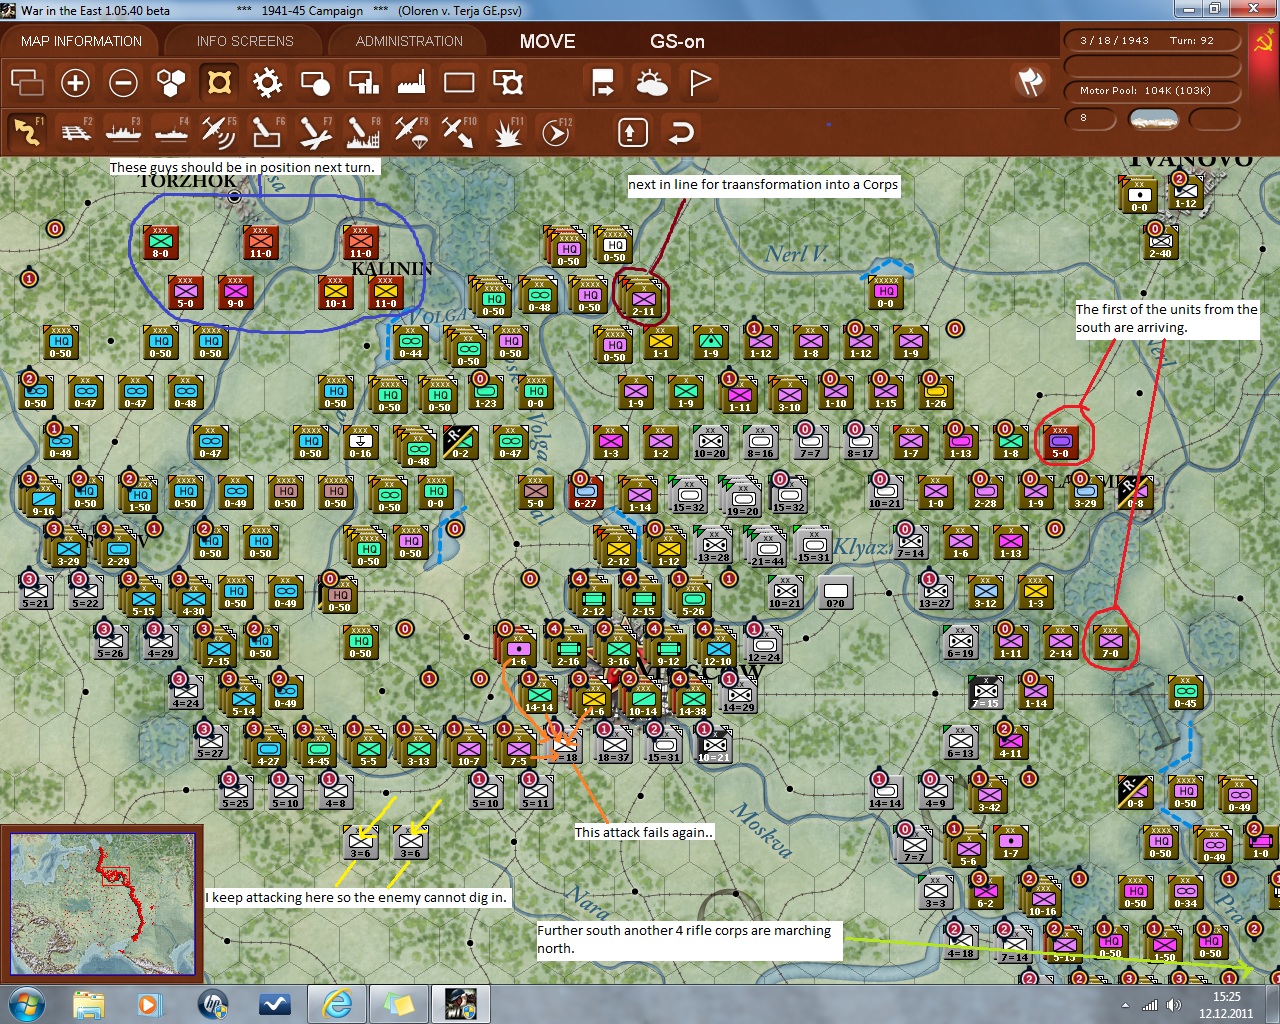Switch to the INFO SCREENS tab
Screen dimensions: 1280x1024
(x=245, y=41)
